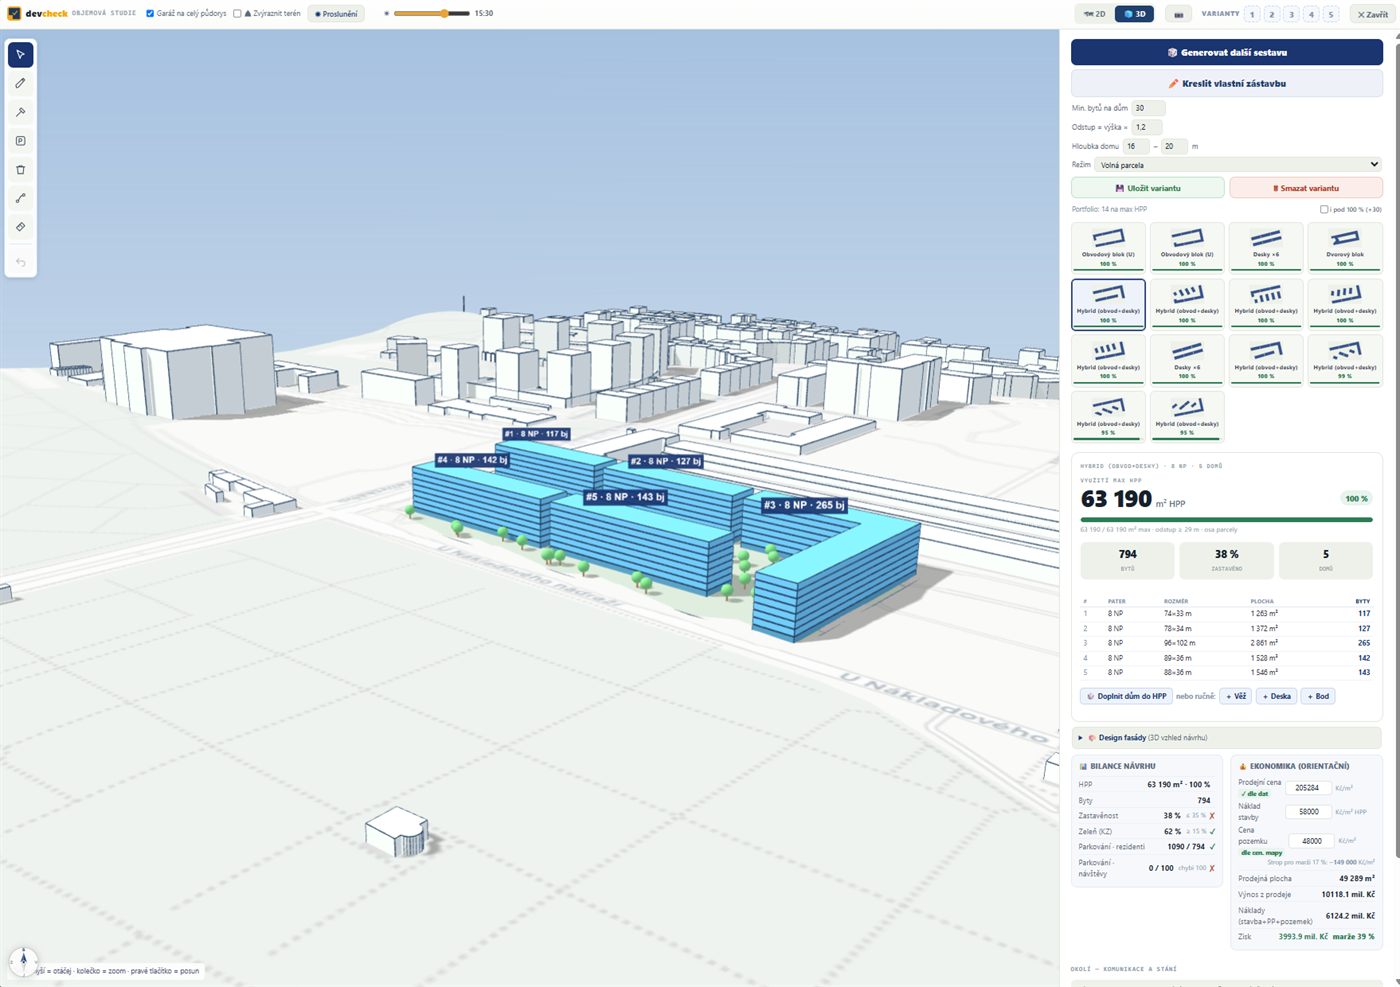The image size is (1400, 987).
Task: Pick the pencil draw tool
Action: [20, 83]
